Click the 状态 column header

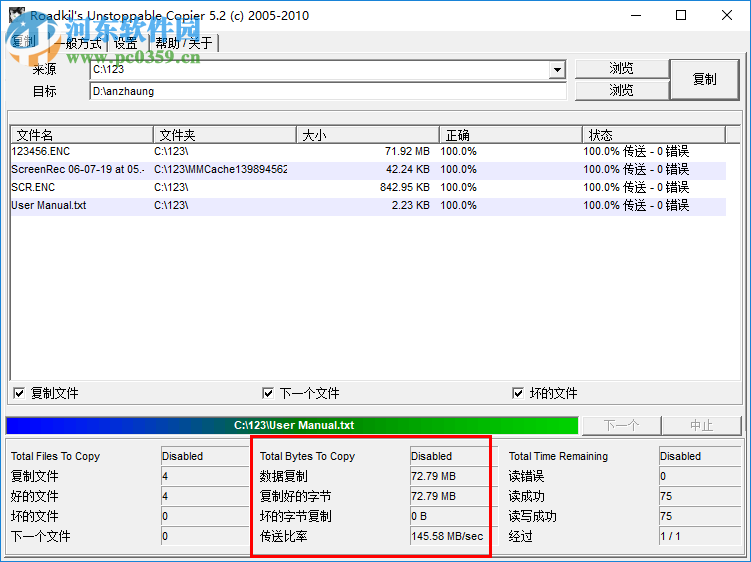coord(654,135)
